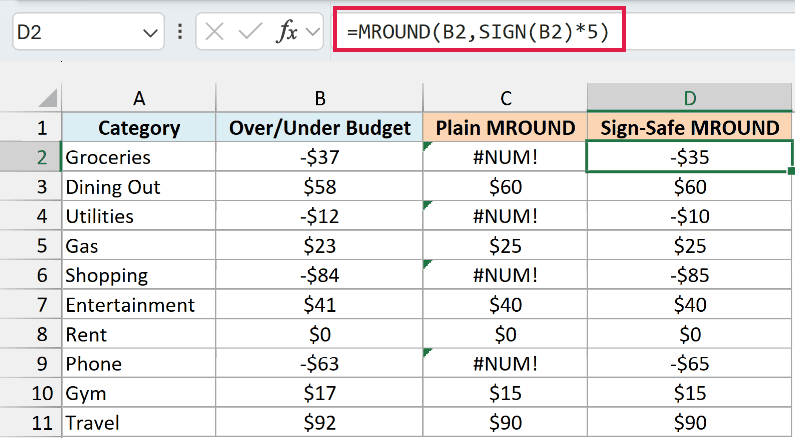The height and width of the screenshot is (438, 795).
Task: Click the Enter checkmark formula button
Action: [250, 32]
